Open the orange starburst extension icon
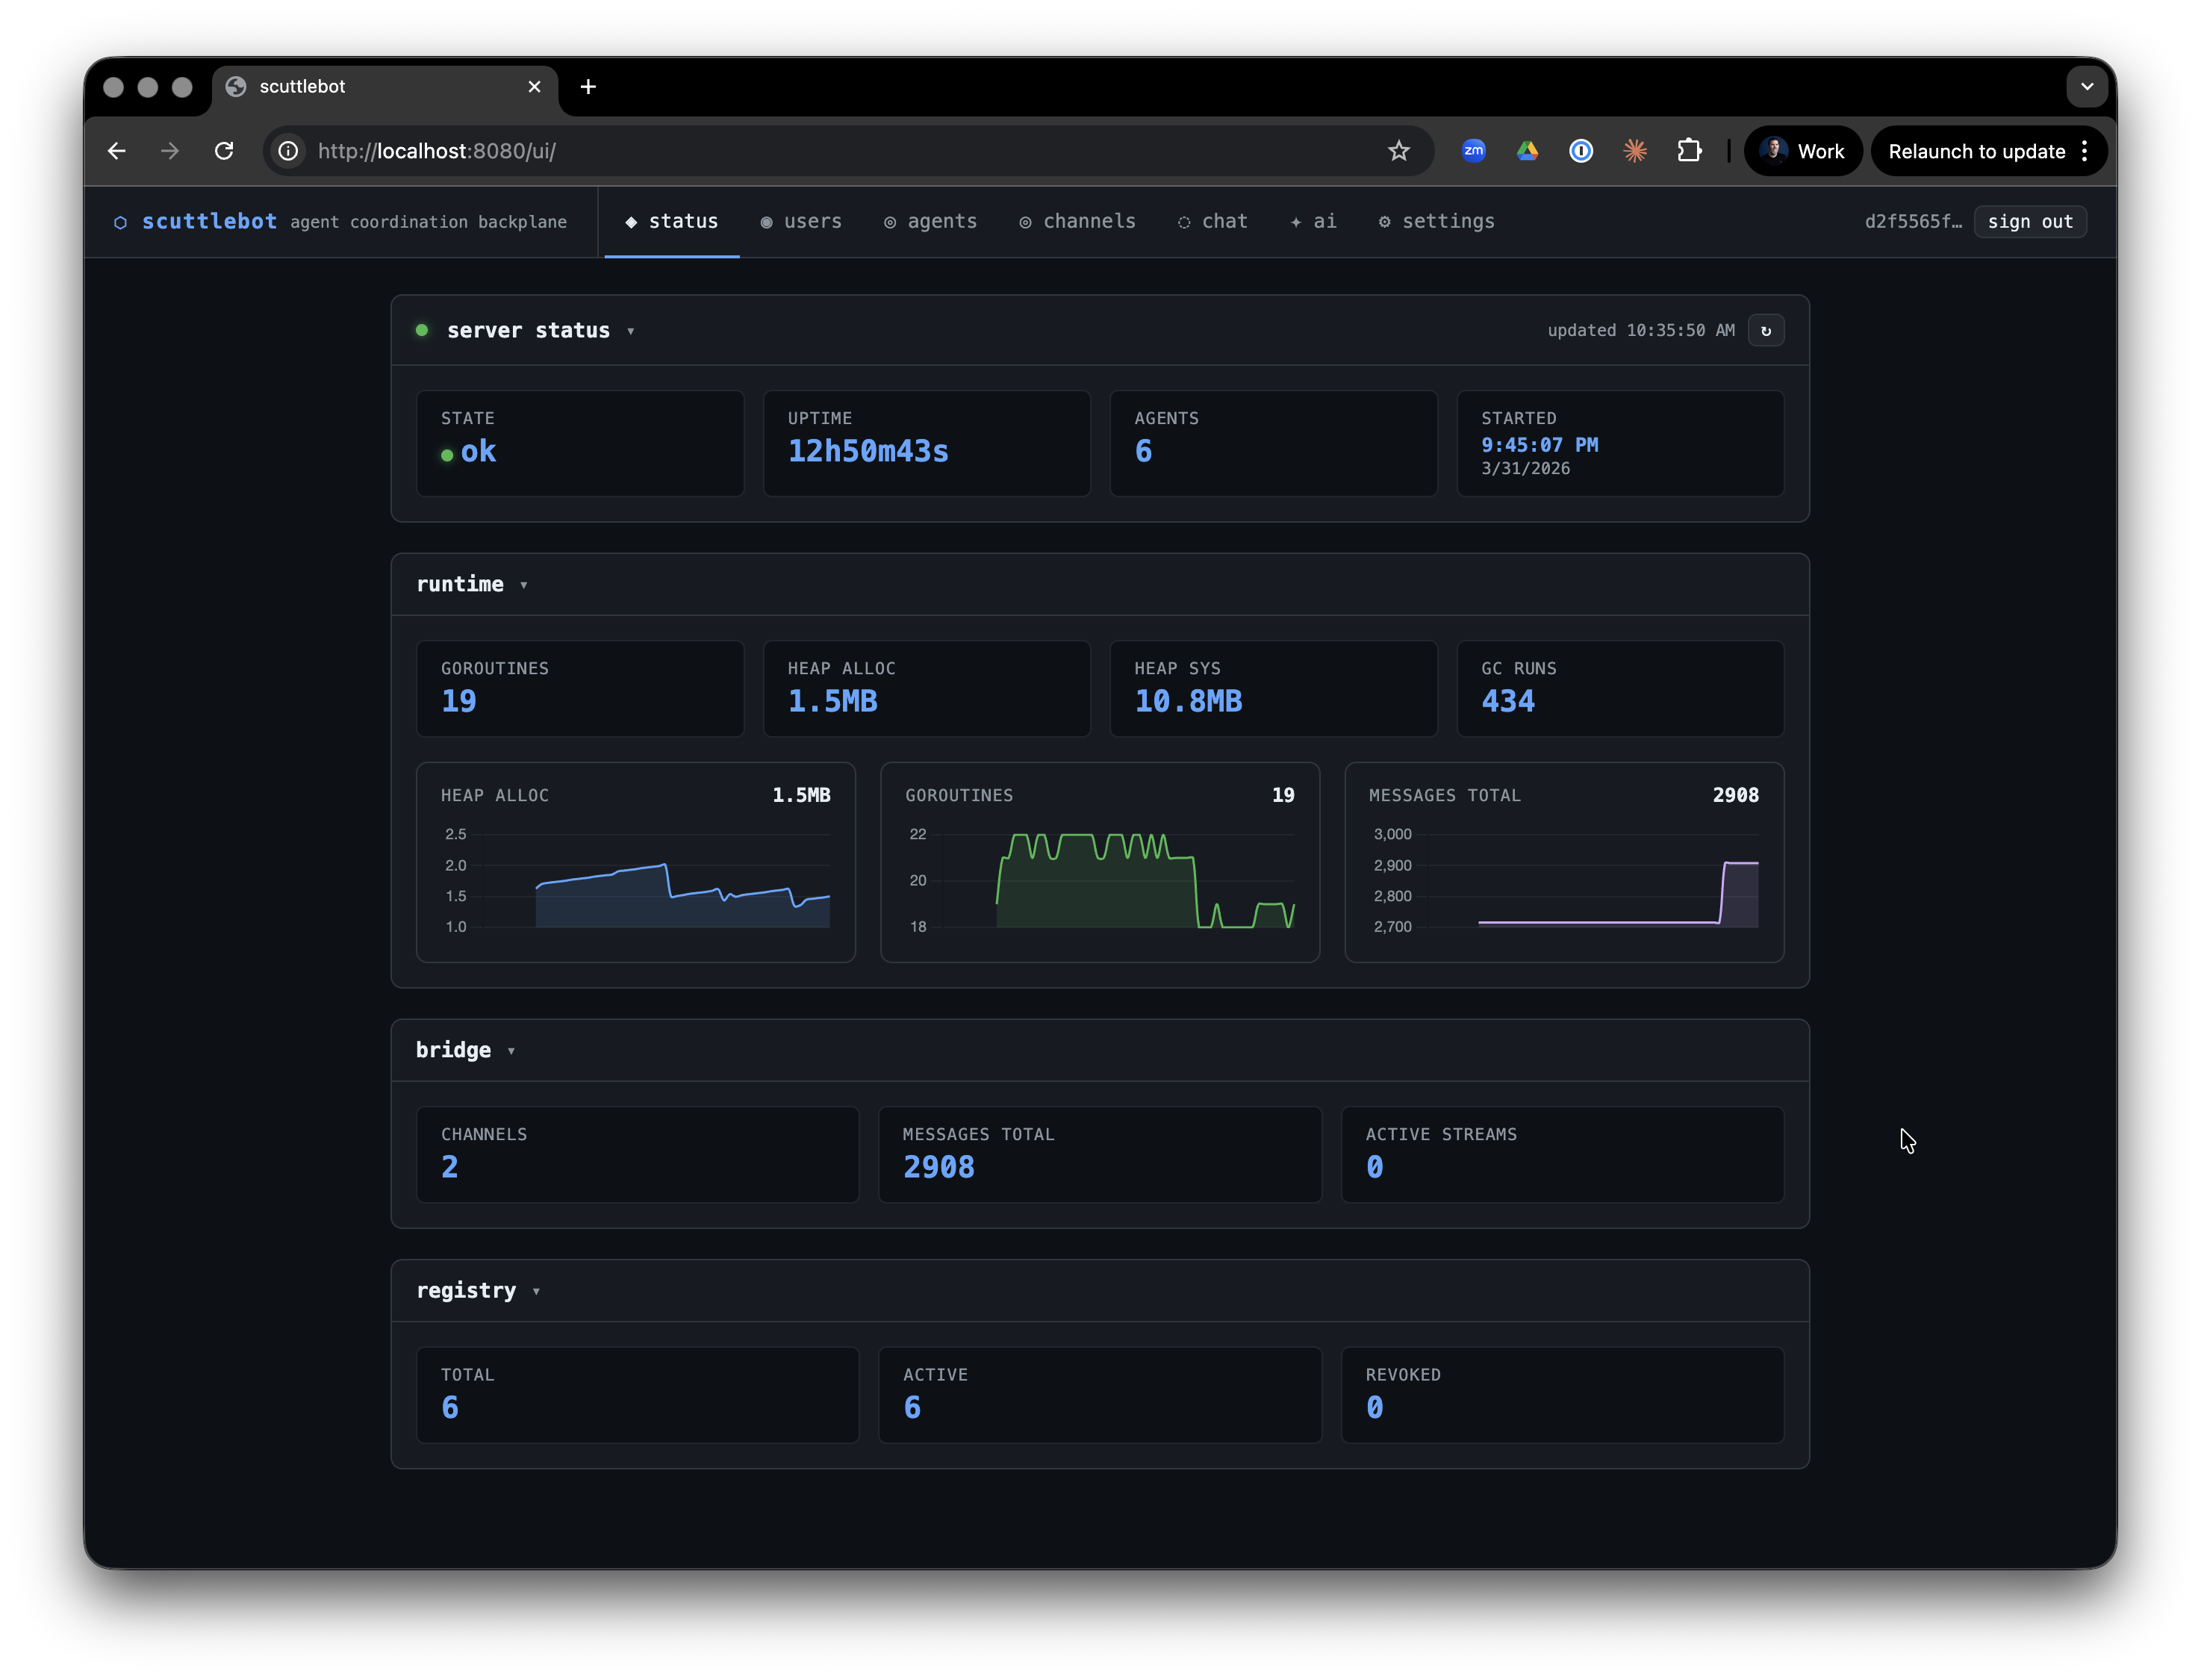This screenshot has width=2201, height=1680. coord(1635,151)
